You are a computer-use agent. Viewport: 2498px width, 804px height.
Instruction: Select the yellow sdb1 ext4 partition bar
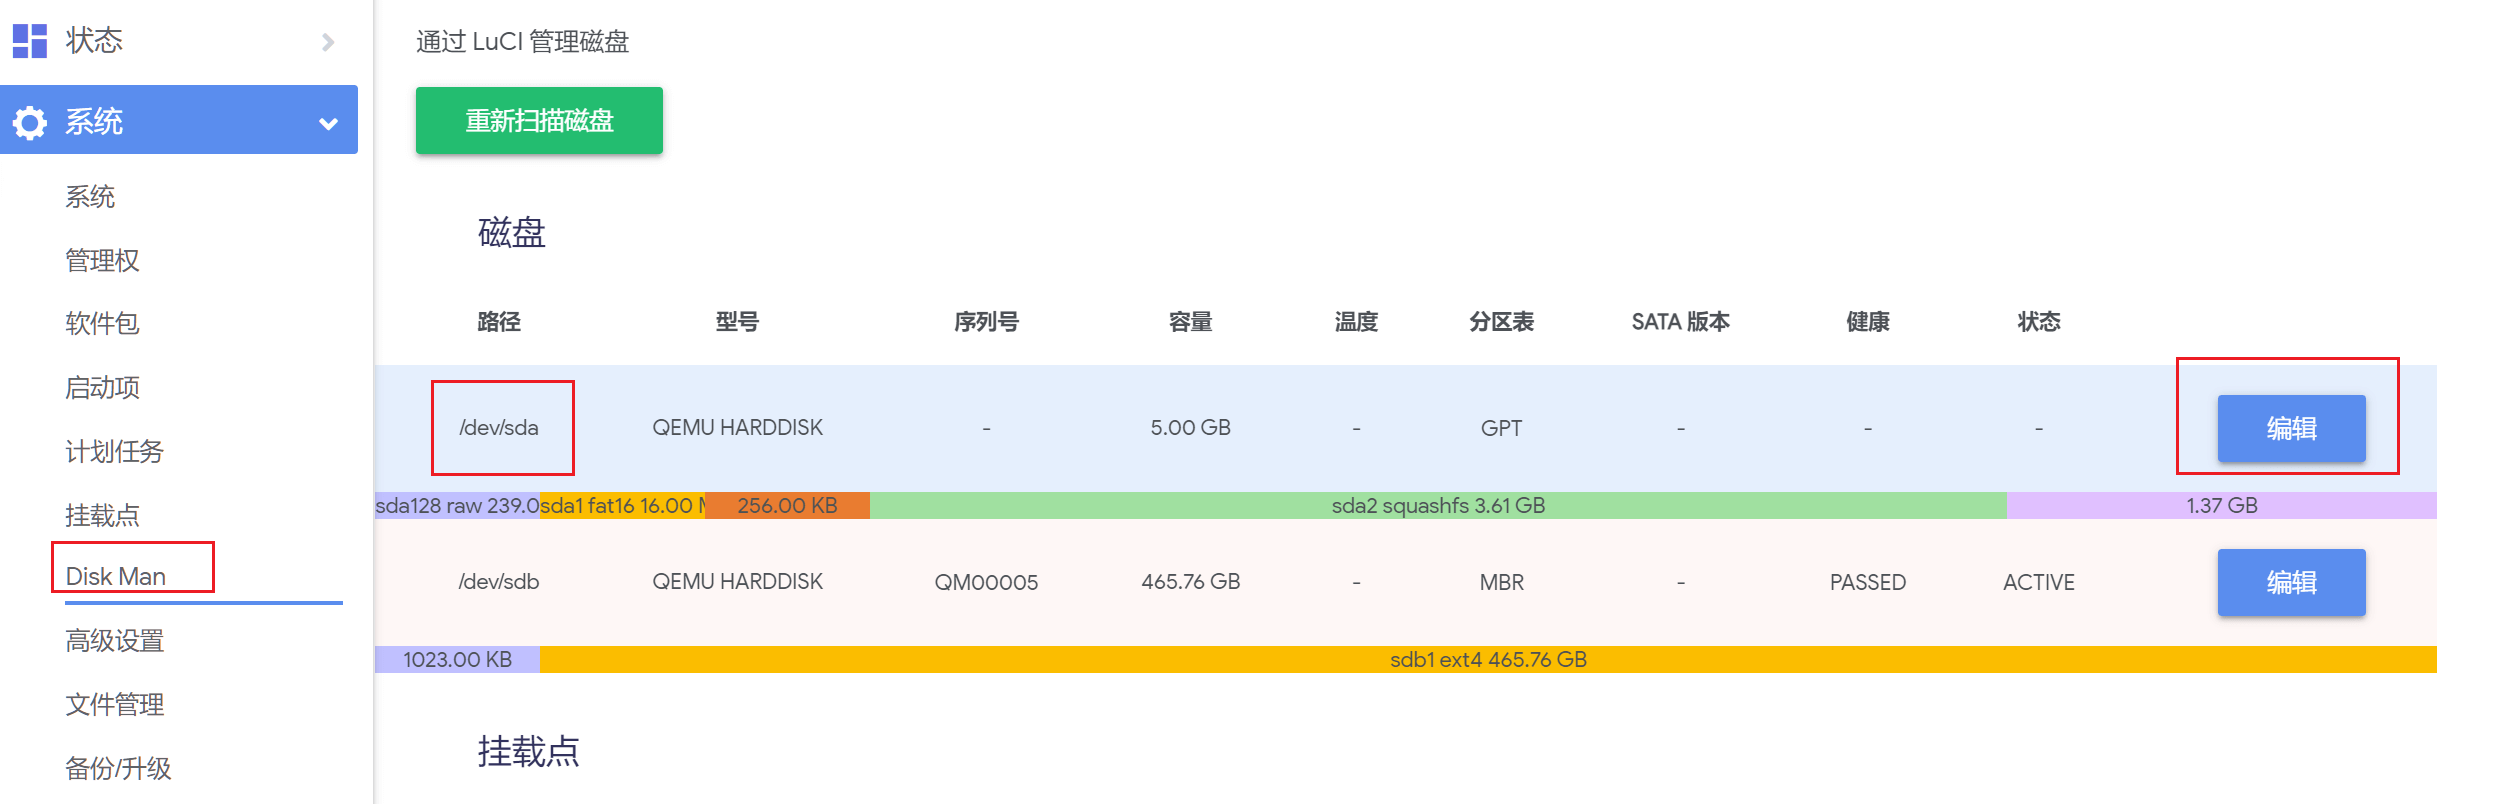click(1487, 660)
